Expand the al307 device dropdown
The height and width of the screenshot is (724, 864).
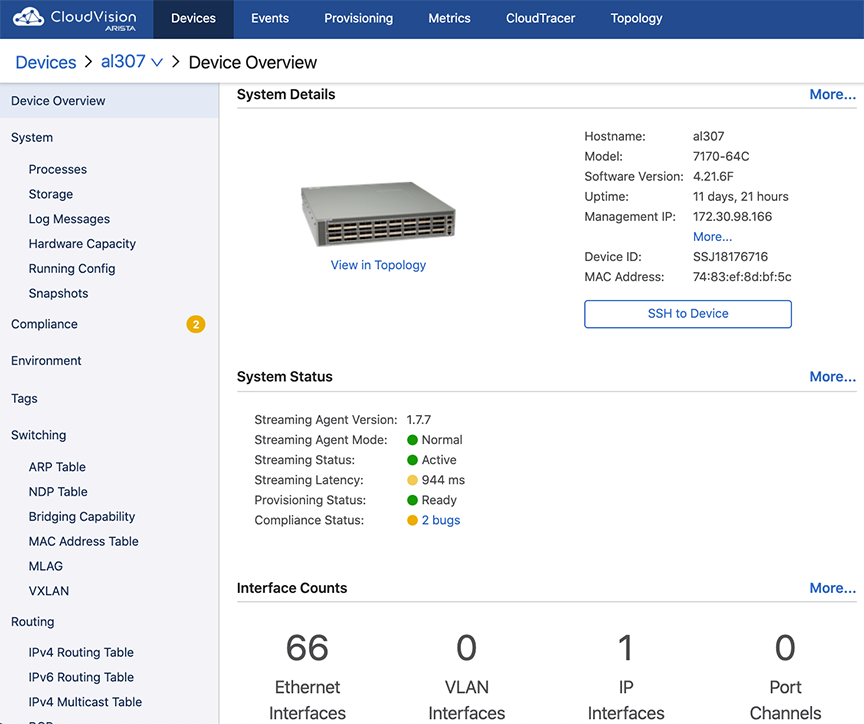[132, 62]
